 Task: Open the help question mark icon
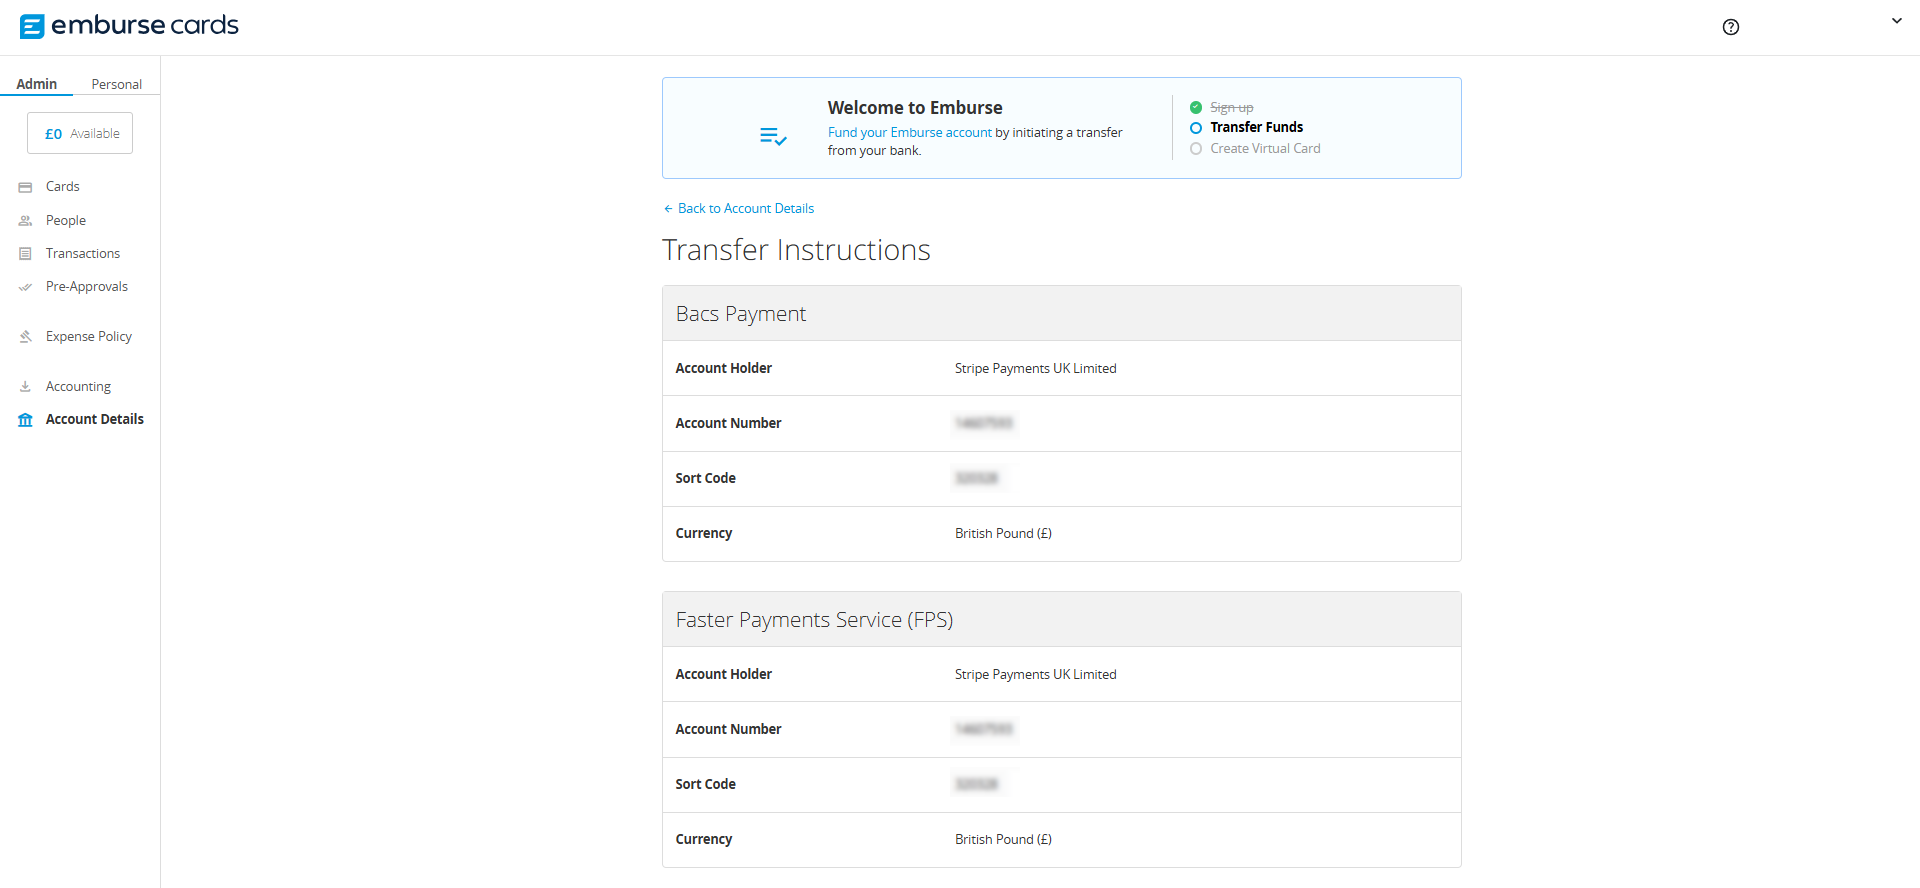(x=1731, y=27)
